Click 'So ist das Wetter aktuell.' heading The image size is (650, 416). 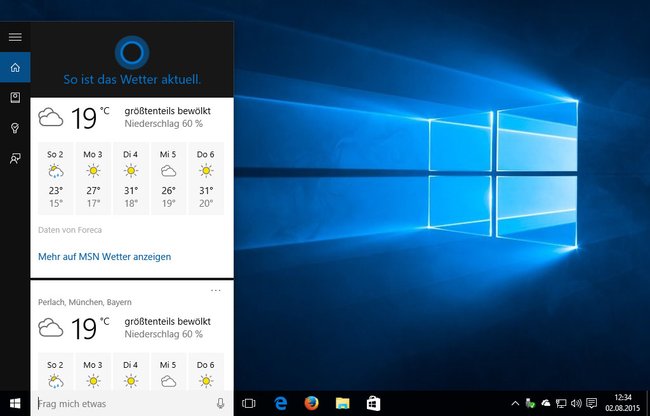pyautogui.click(x=132, y=79)
